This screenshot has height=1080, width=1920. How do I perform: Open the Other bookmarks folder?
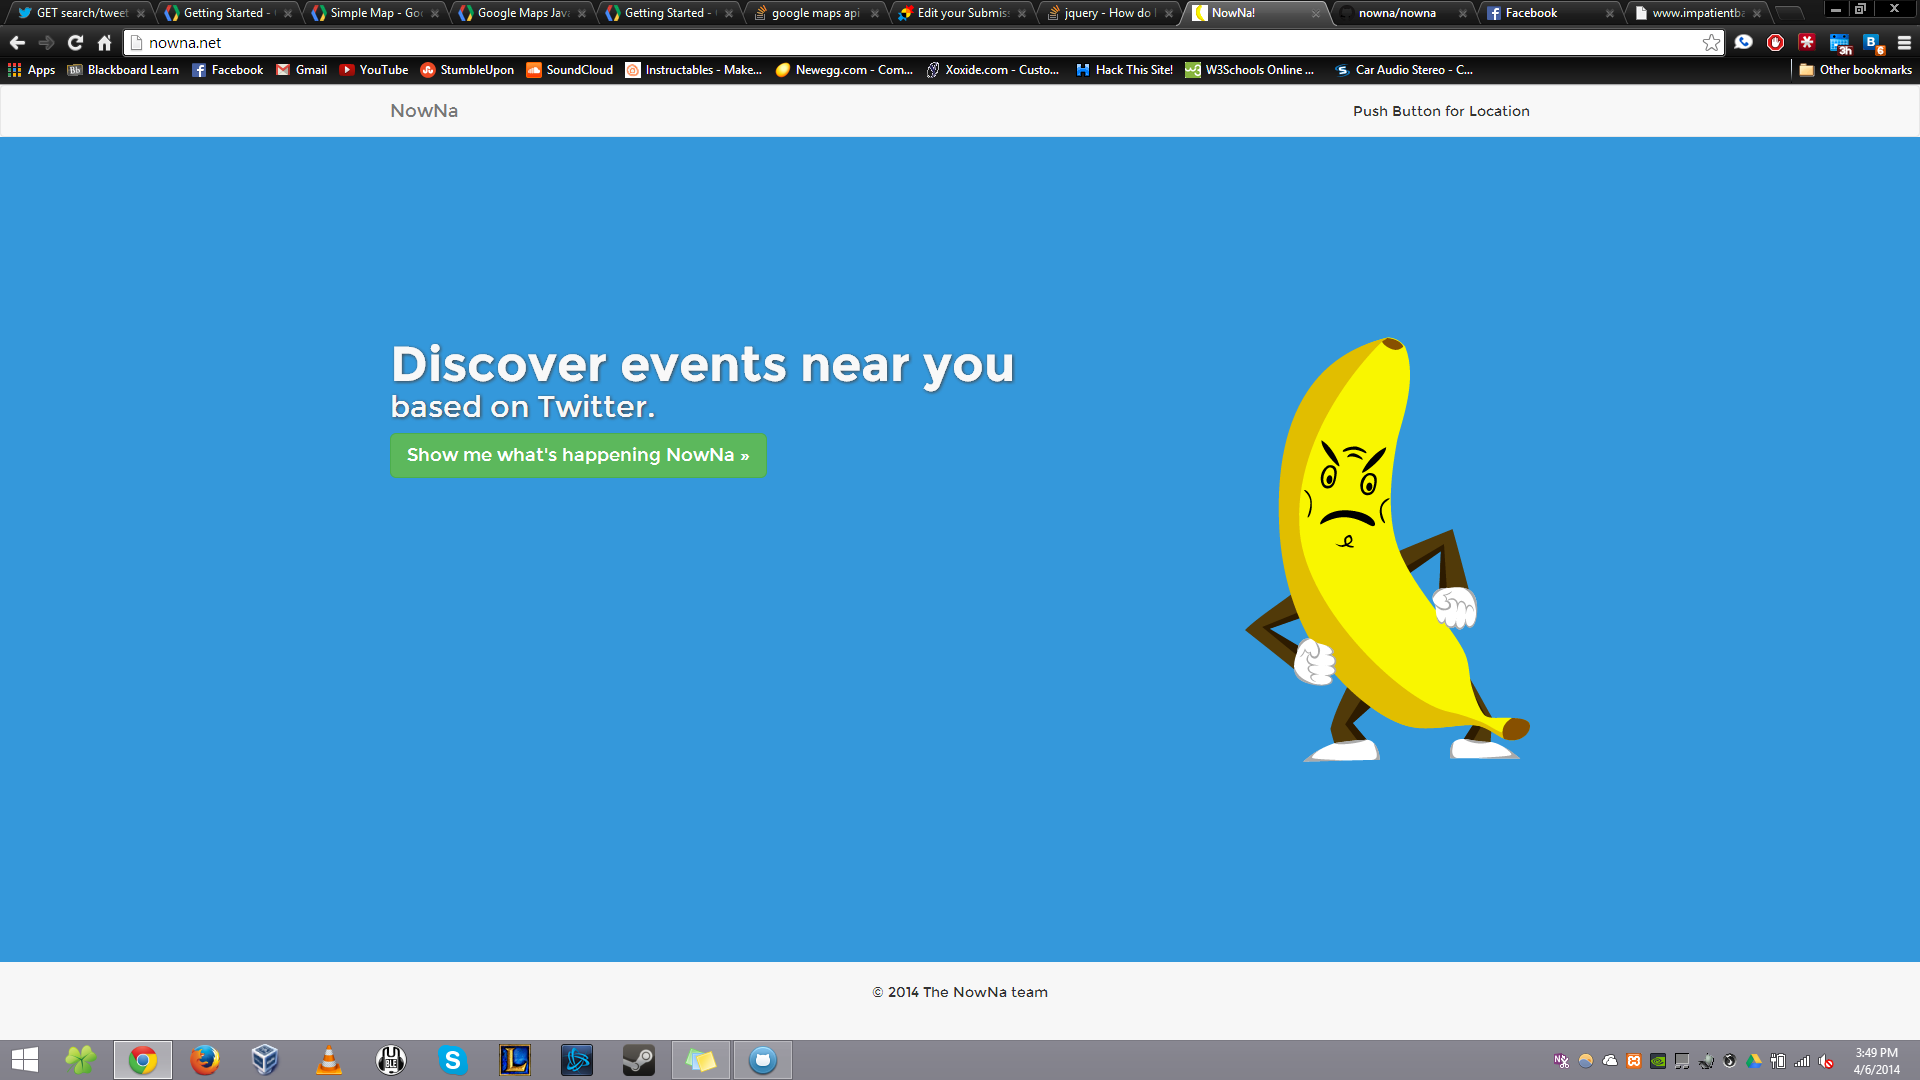point(1855,70)
